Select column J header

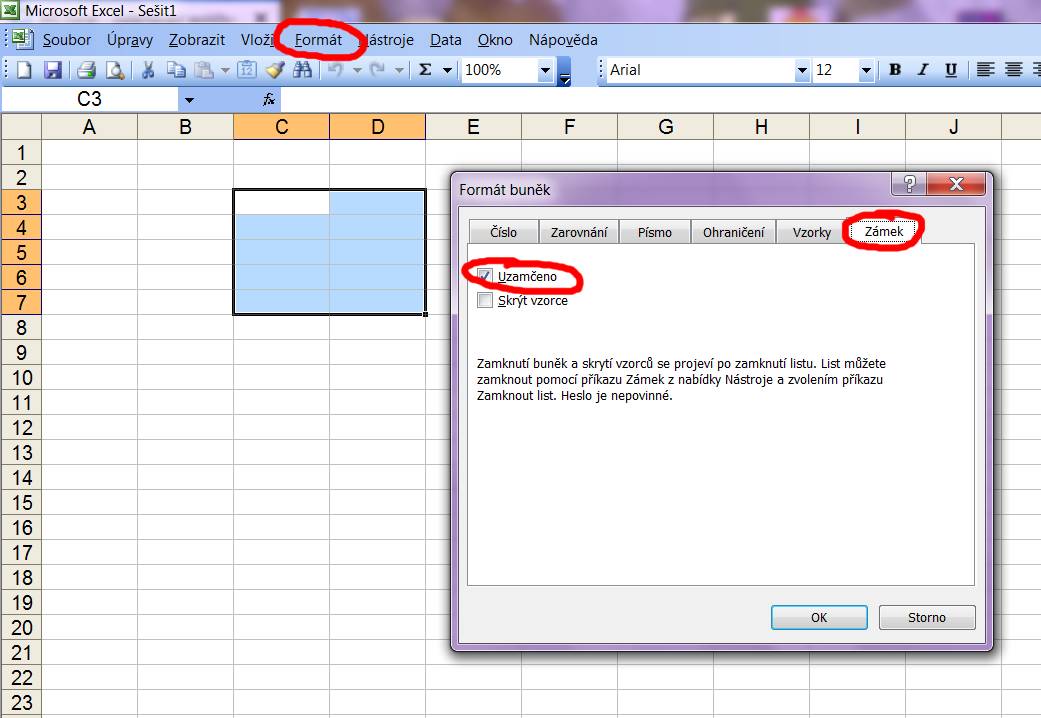coord(953,127)
